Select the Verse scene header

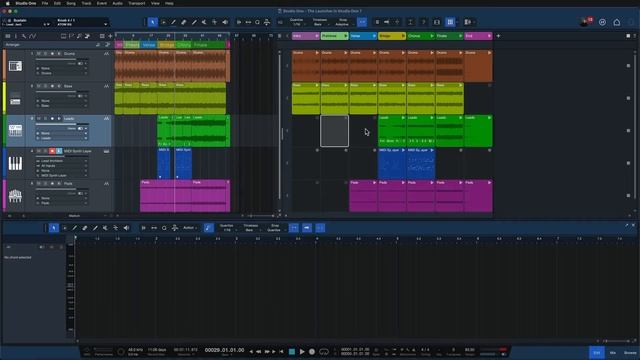tap(363, 36)
